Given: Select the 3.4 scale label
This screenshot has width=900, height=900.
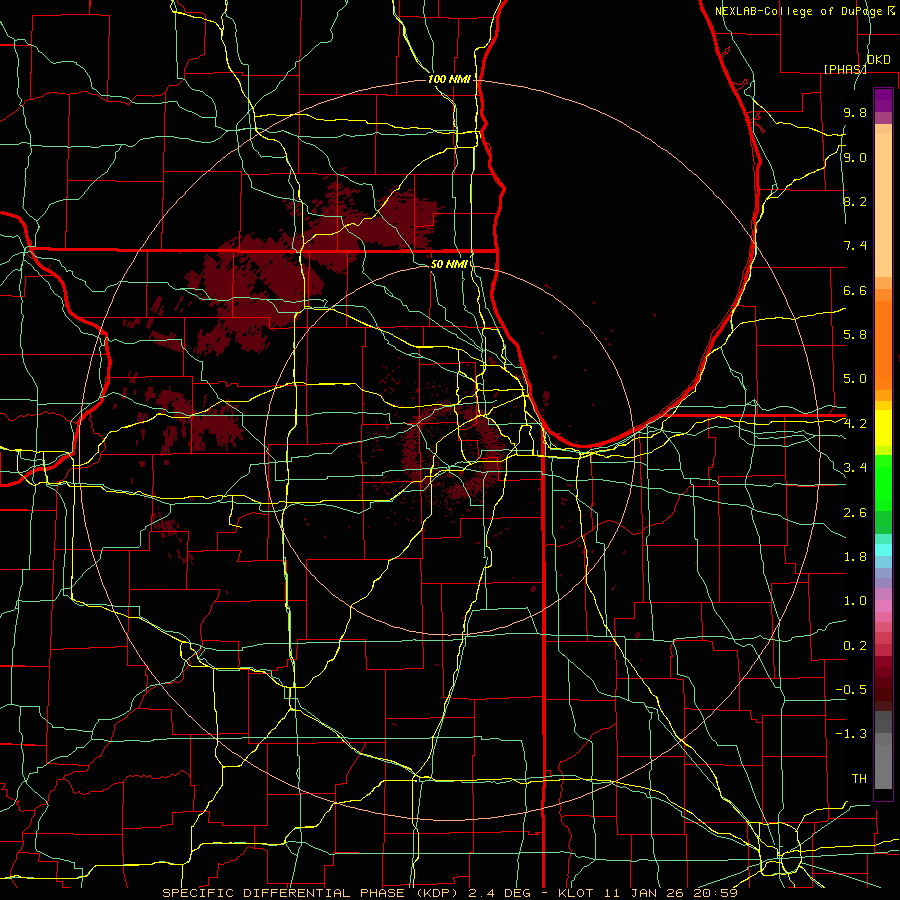Looking at the screenshot, I should [x=855, y=468].
